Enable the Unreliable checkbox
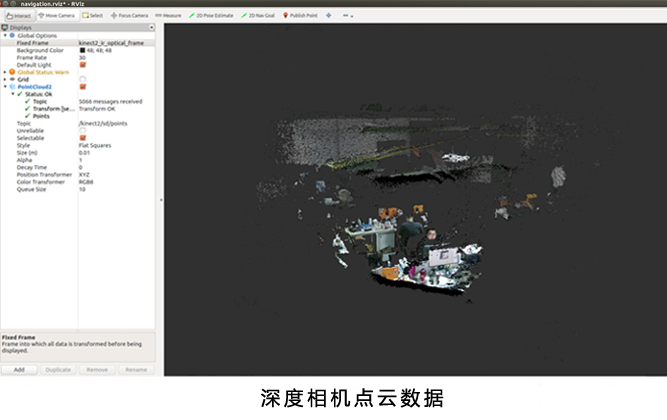 pos(83,130)
